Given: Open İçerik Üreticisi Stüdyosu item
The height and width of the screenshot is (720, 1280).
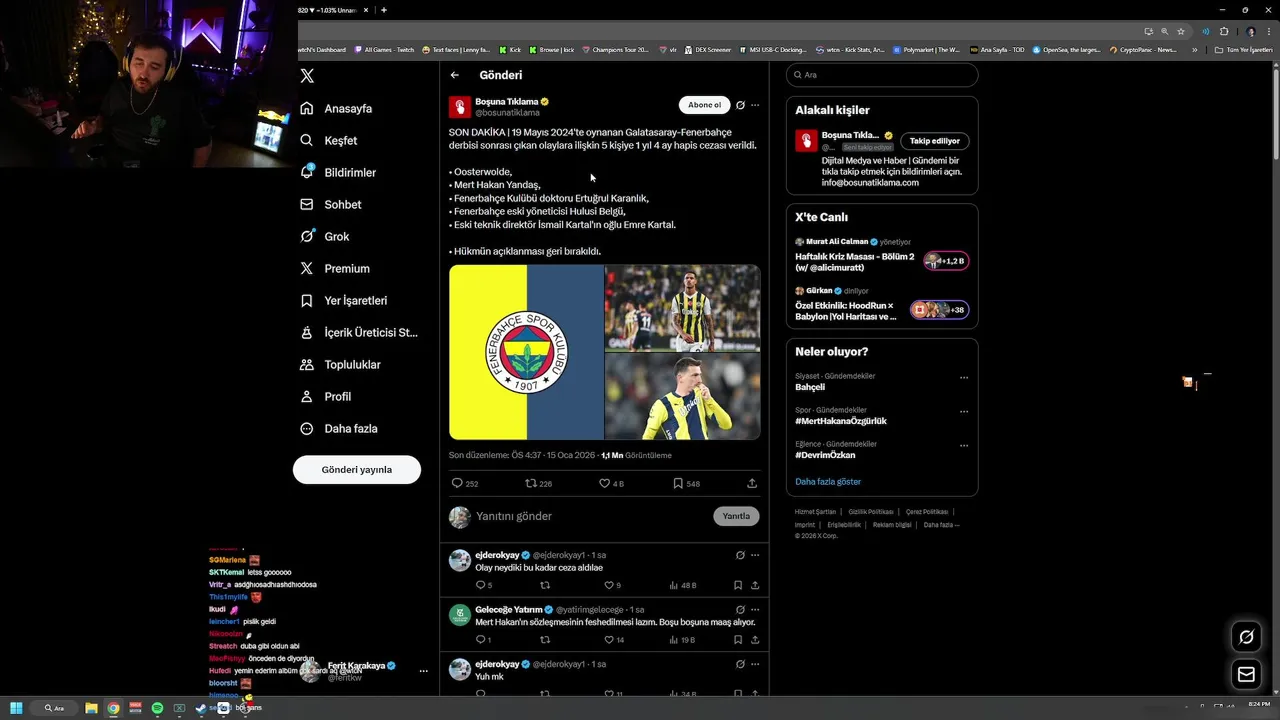Looking at the screenshot, I should pyautogui.click(x=359, y=332).
